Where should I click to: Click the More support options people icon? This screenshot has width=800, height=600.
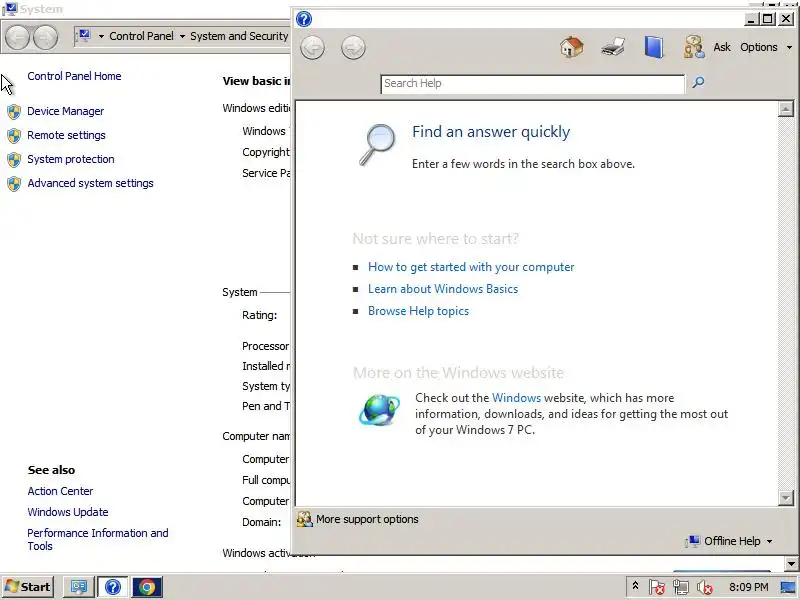point(305,519)
